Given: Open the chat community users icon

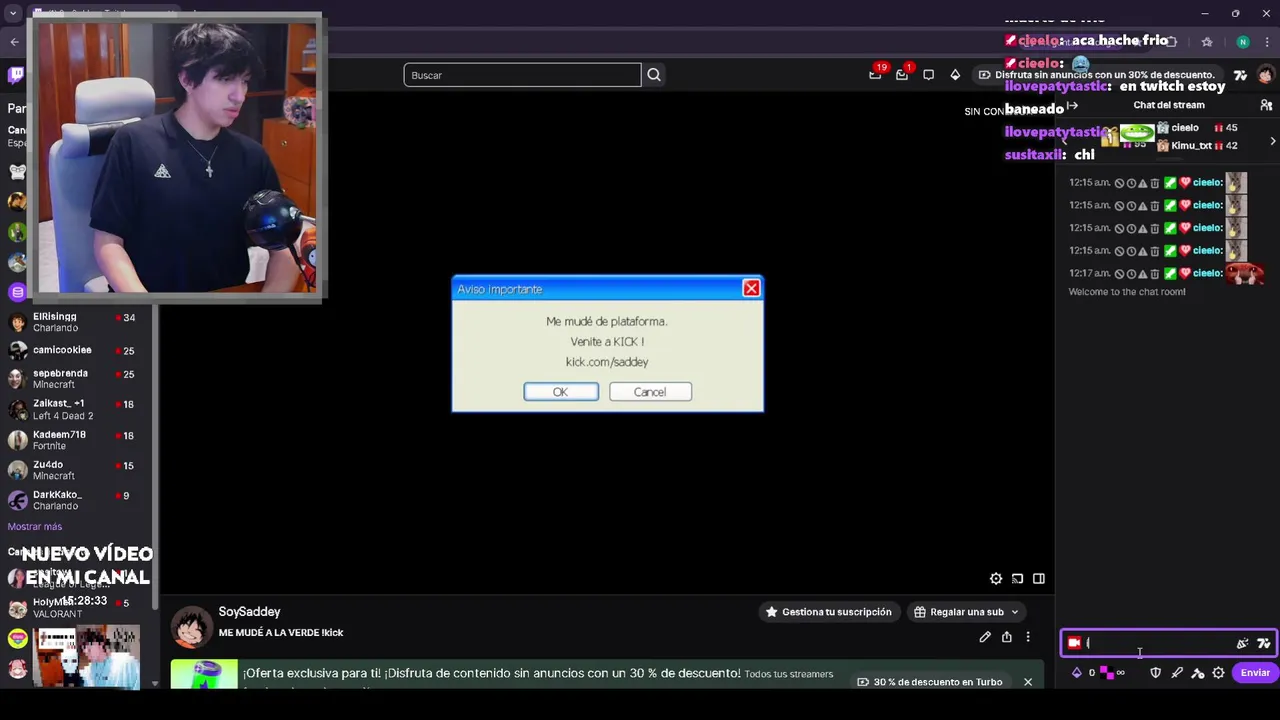Looking at the screenshot, I should point(1266,105).
